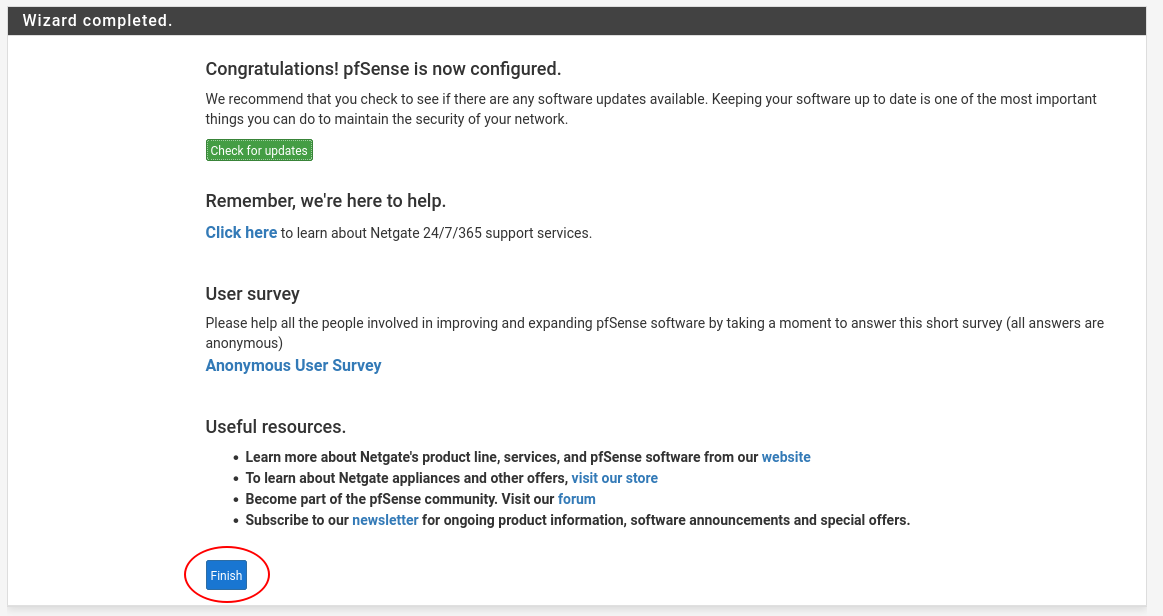Image resolution: width=1163 pixels, height=616 pixels.
Task: Click 'Learn more about Netgate's product line' text
Action: click(500, 457)
